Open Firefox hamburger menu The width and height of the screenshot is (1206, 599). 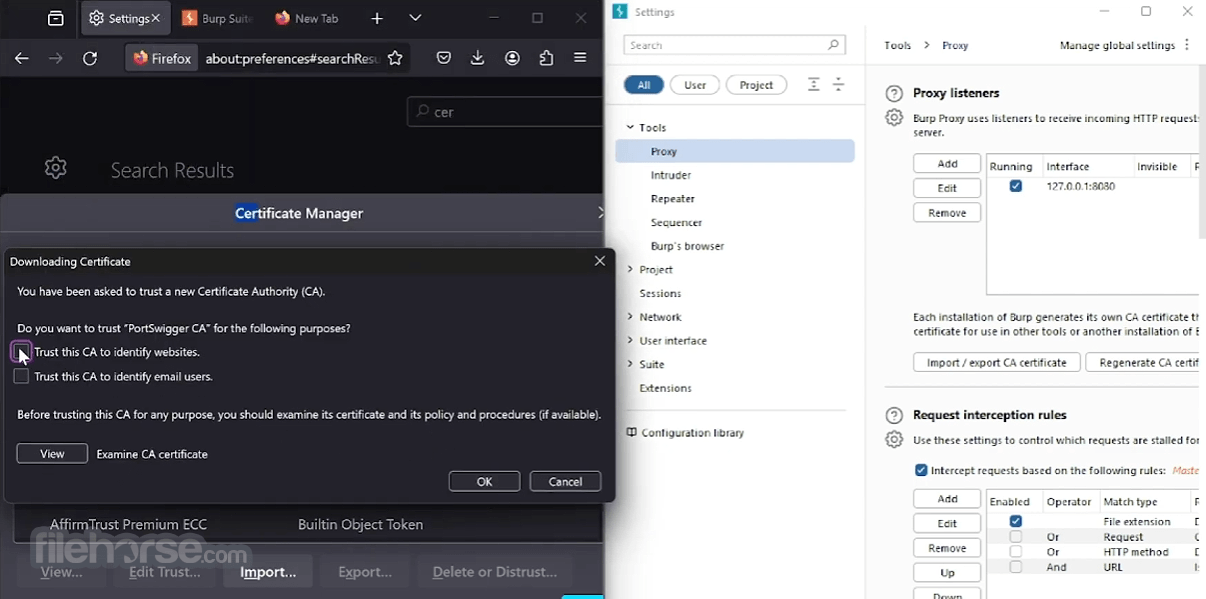pyautogui.click(x=580, y=59)
